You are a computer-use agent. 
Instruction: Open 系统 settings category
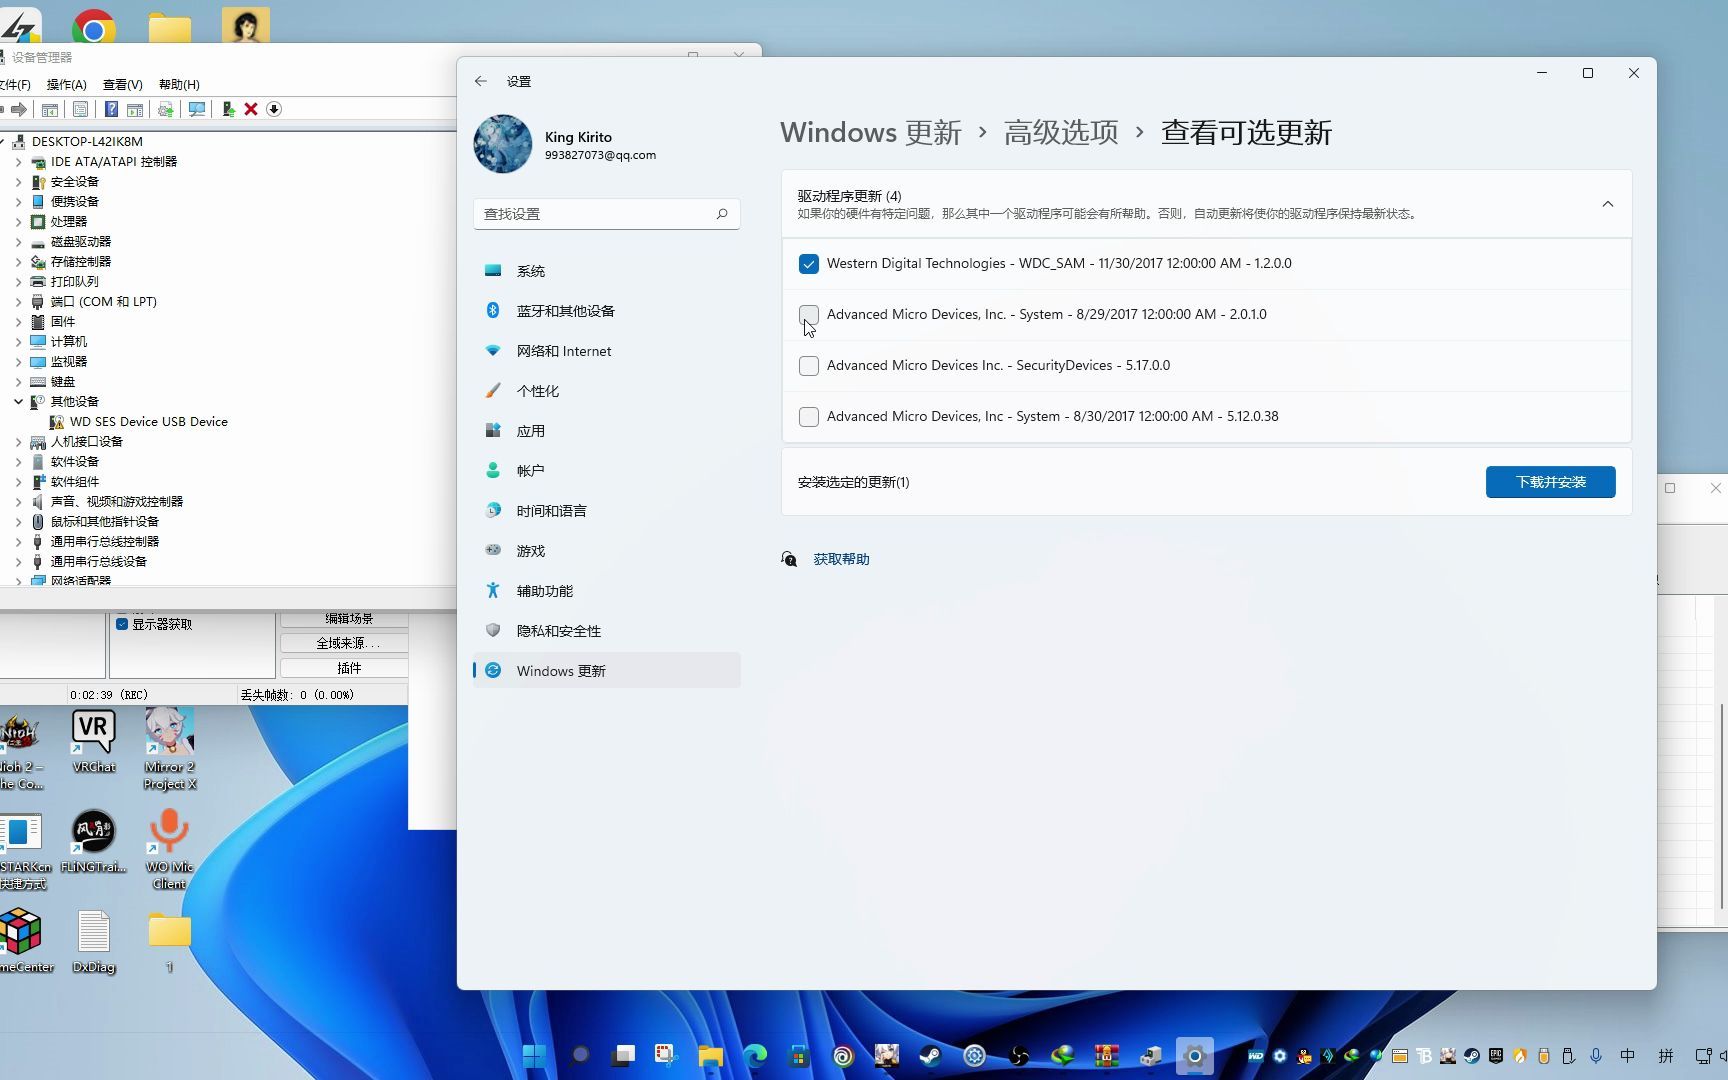(x=607, y=271)
